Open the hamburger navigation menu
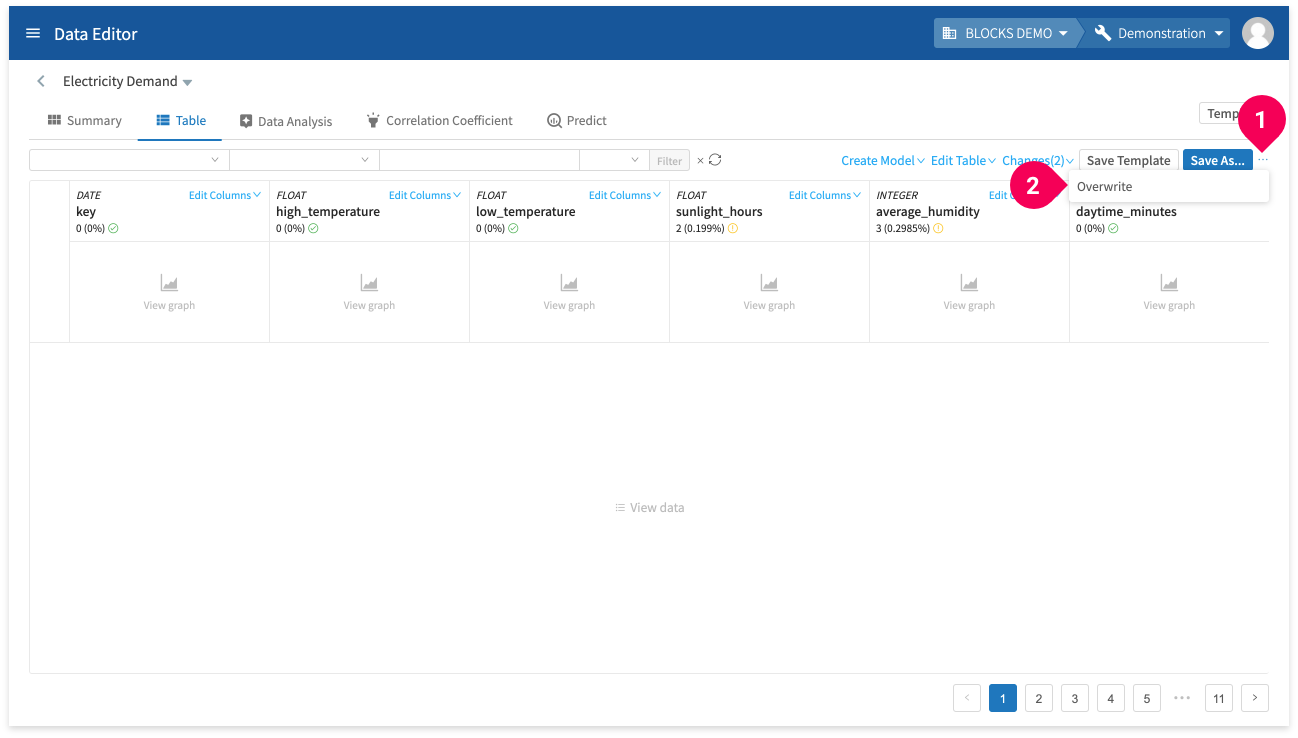1298x738 pixels. [x=33, y=33]
